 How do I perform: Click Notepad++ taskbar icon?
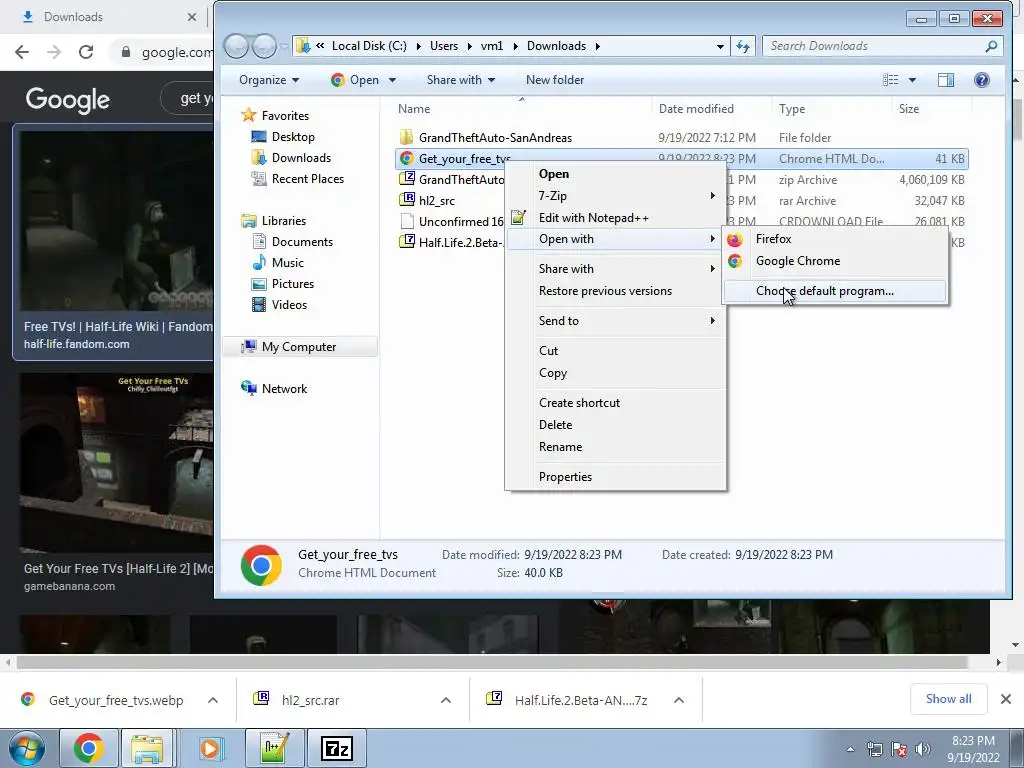274,748
